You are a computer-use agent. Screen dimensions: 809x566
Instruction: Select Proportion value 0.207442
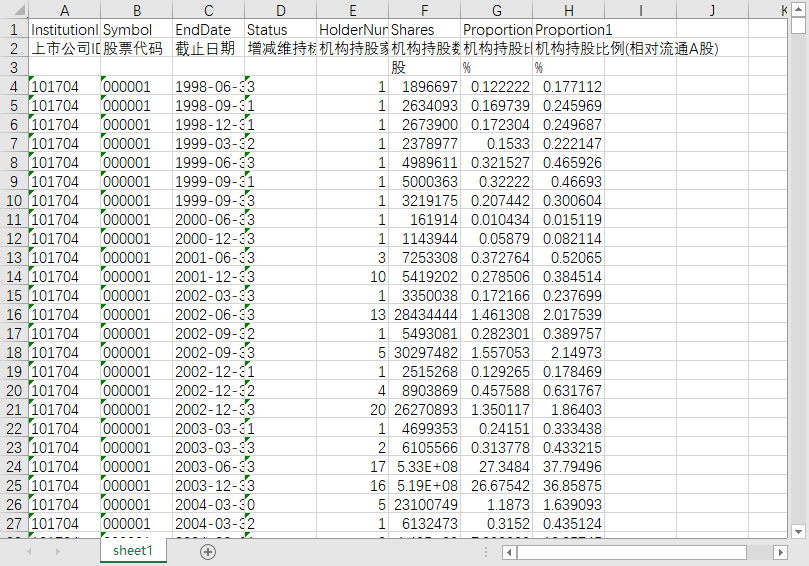(496, 200)
